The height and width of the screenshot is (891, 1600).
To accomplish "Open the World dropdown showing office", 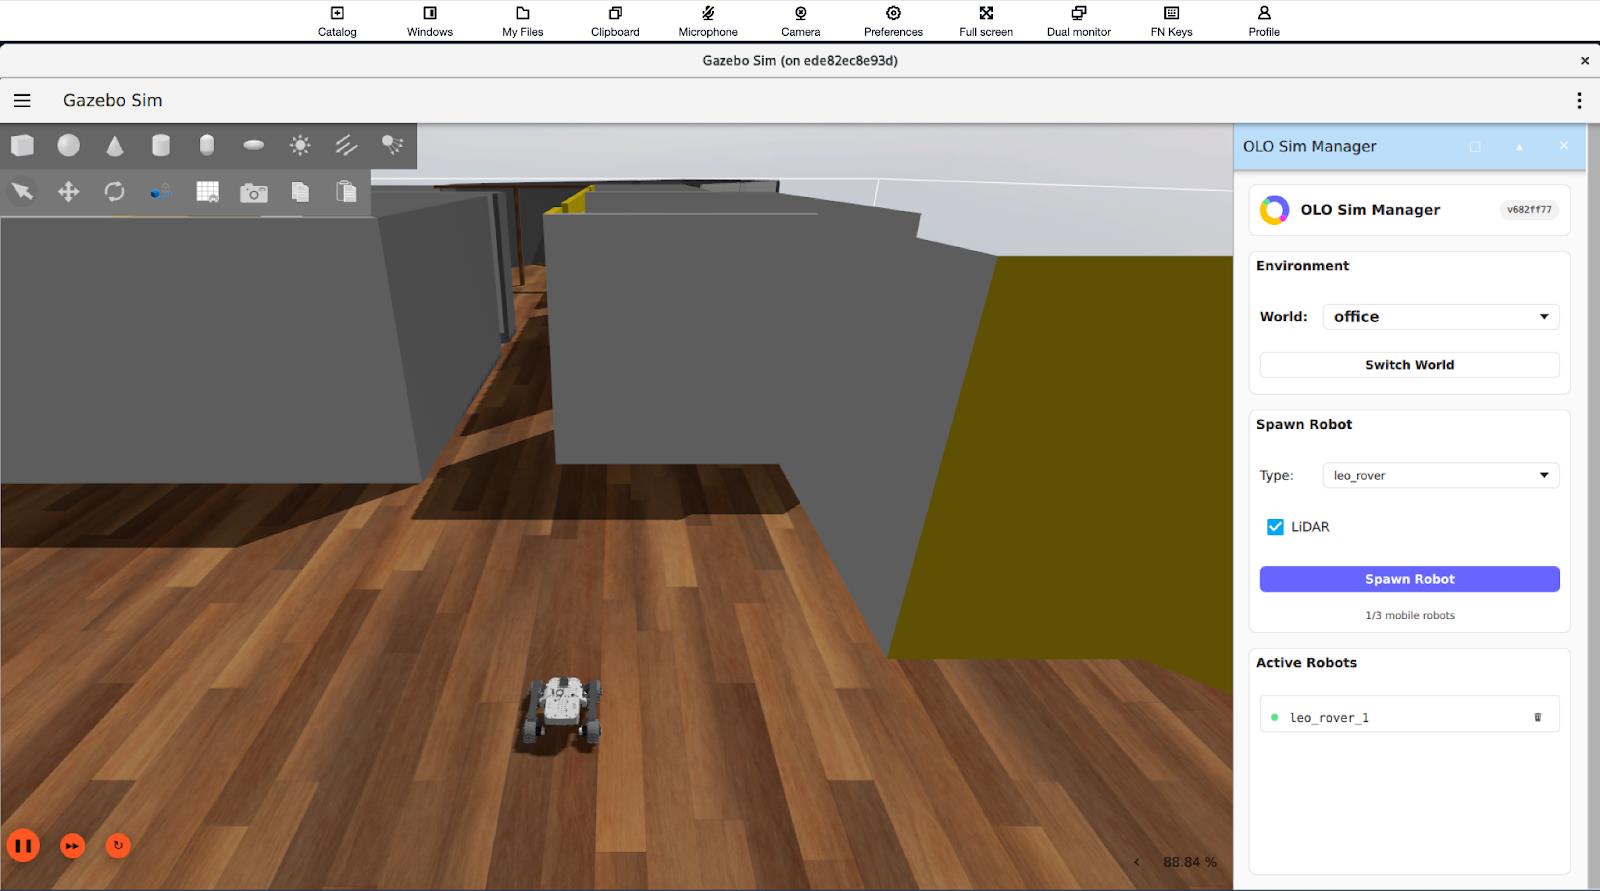I will pos(1440,317).
